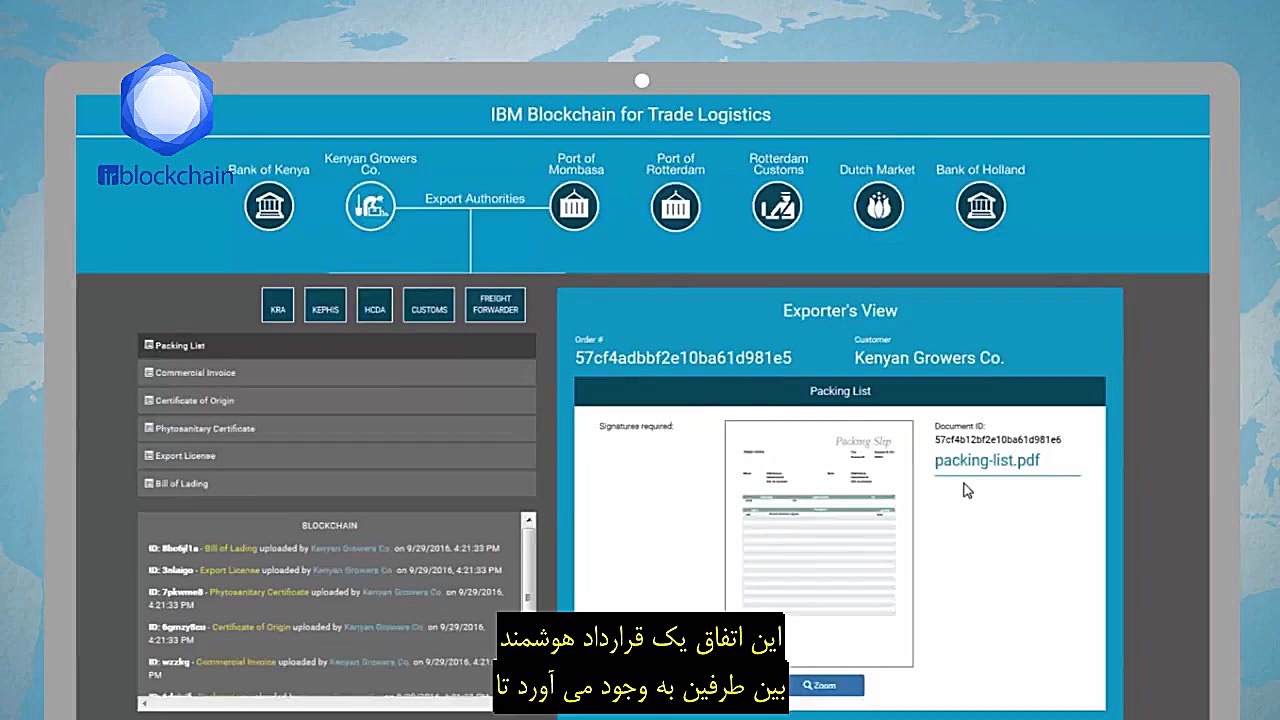This screenshot has width=1280, height=720.
Task: Select Export License document row
Action: (337, 456)
